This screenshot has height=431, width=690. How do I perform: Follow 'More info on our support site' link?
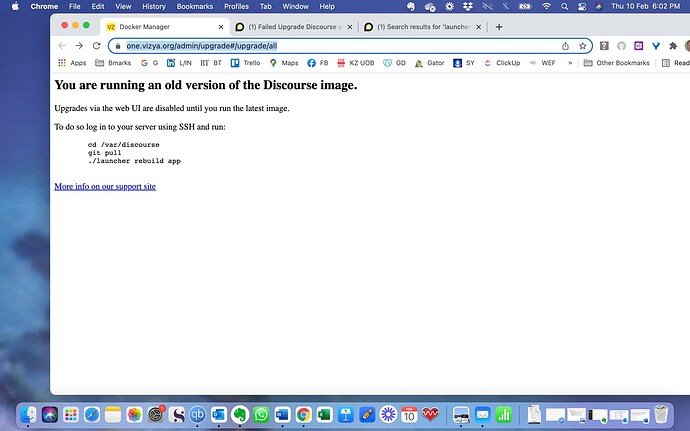[x=105, y=186]
